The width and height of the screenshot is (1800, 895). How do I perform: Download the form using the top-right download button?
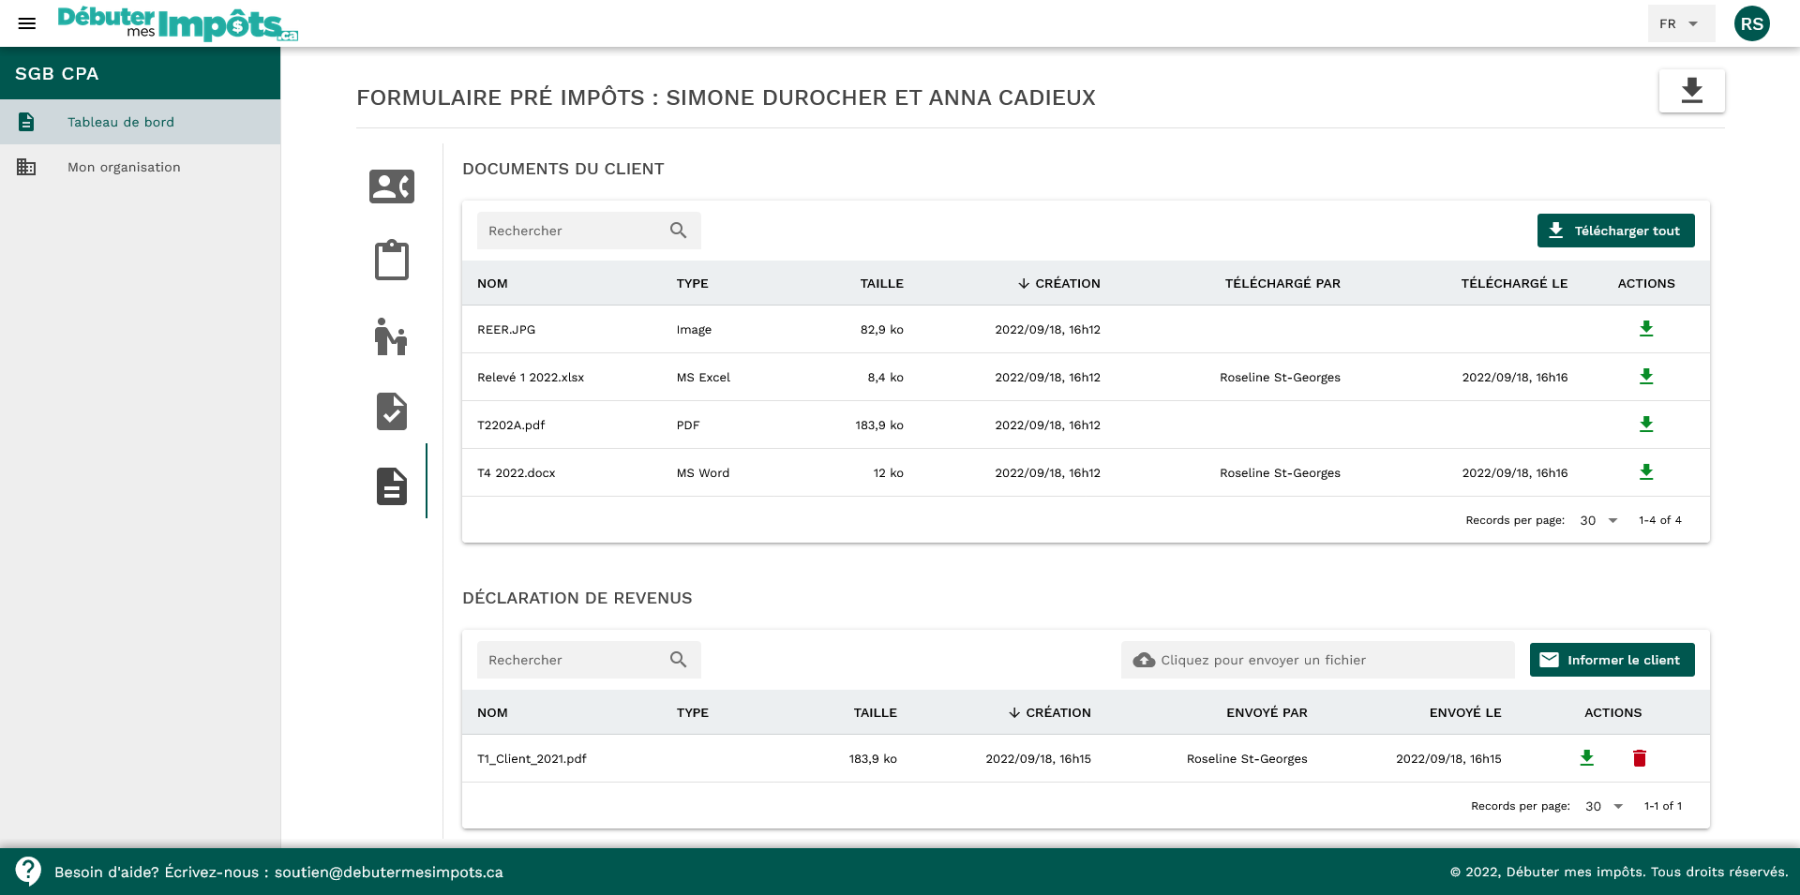pyautogui.click(x=1691, y=91)
